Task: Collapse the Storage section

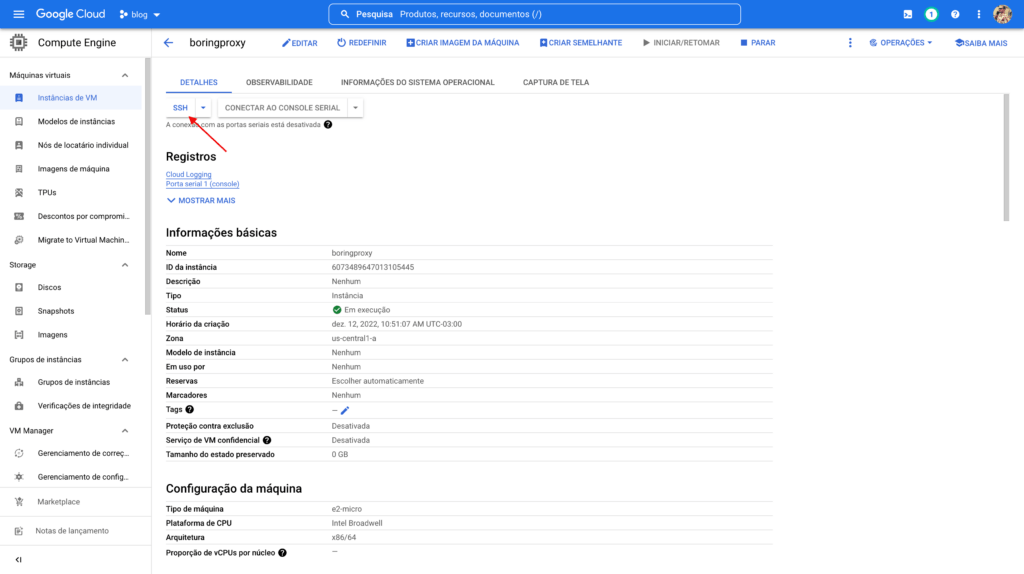Action: click(125, 265)
